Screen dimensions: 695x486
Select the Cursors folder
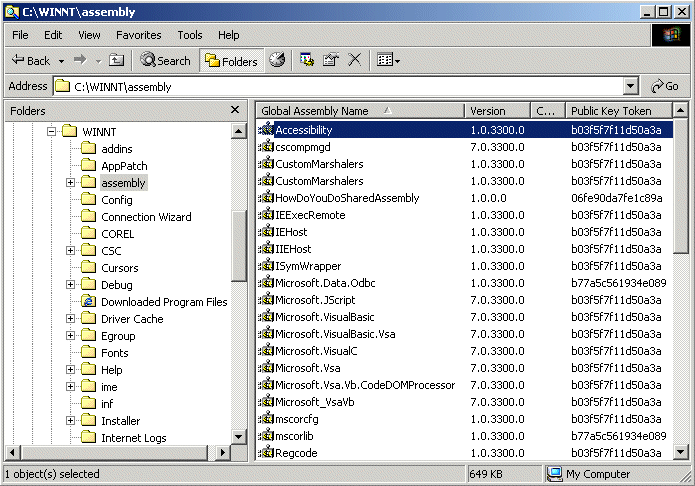pos(120,268)
